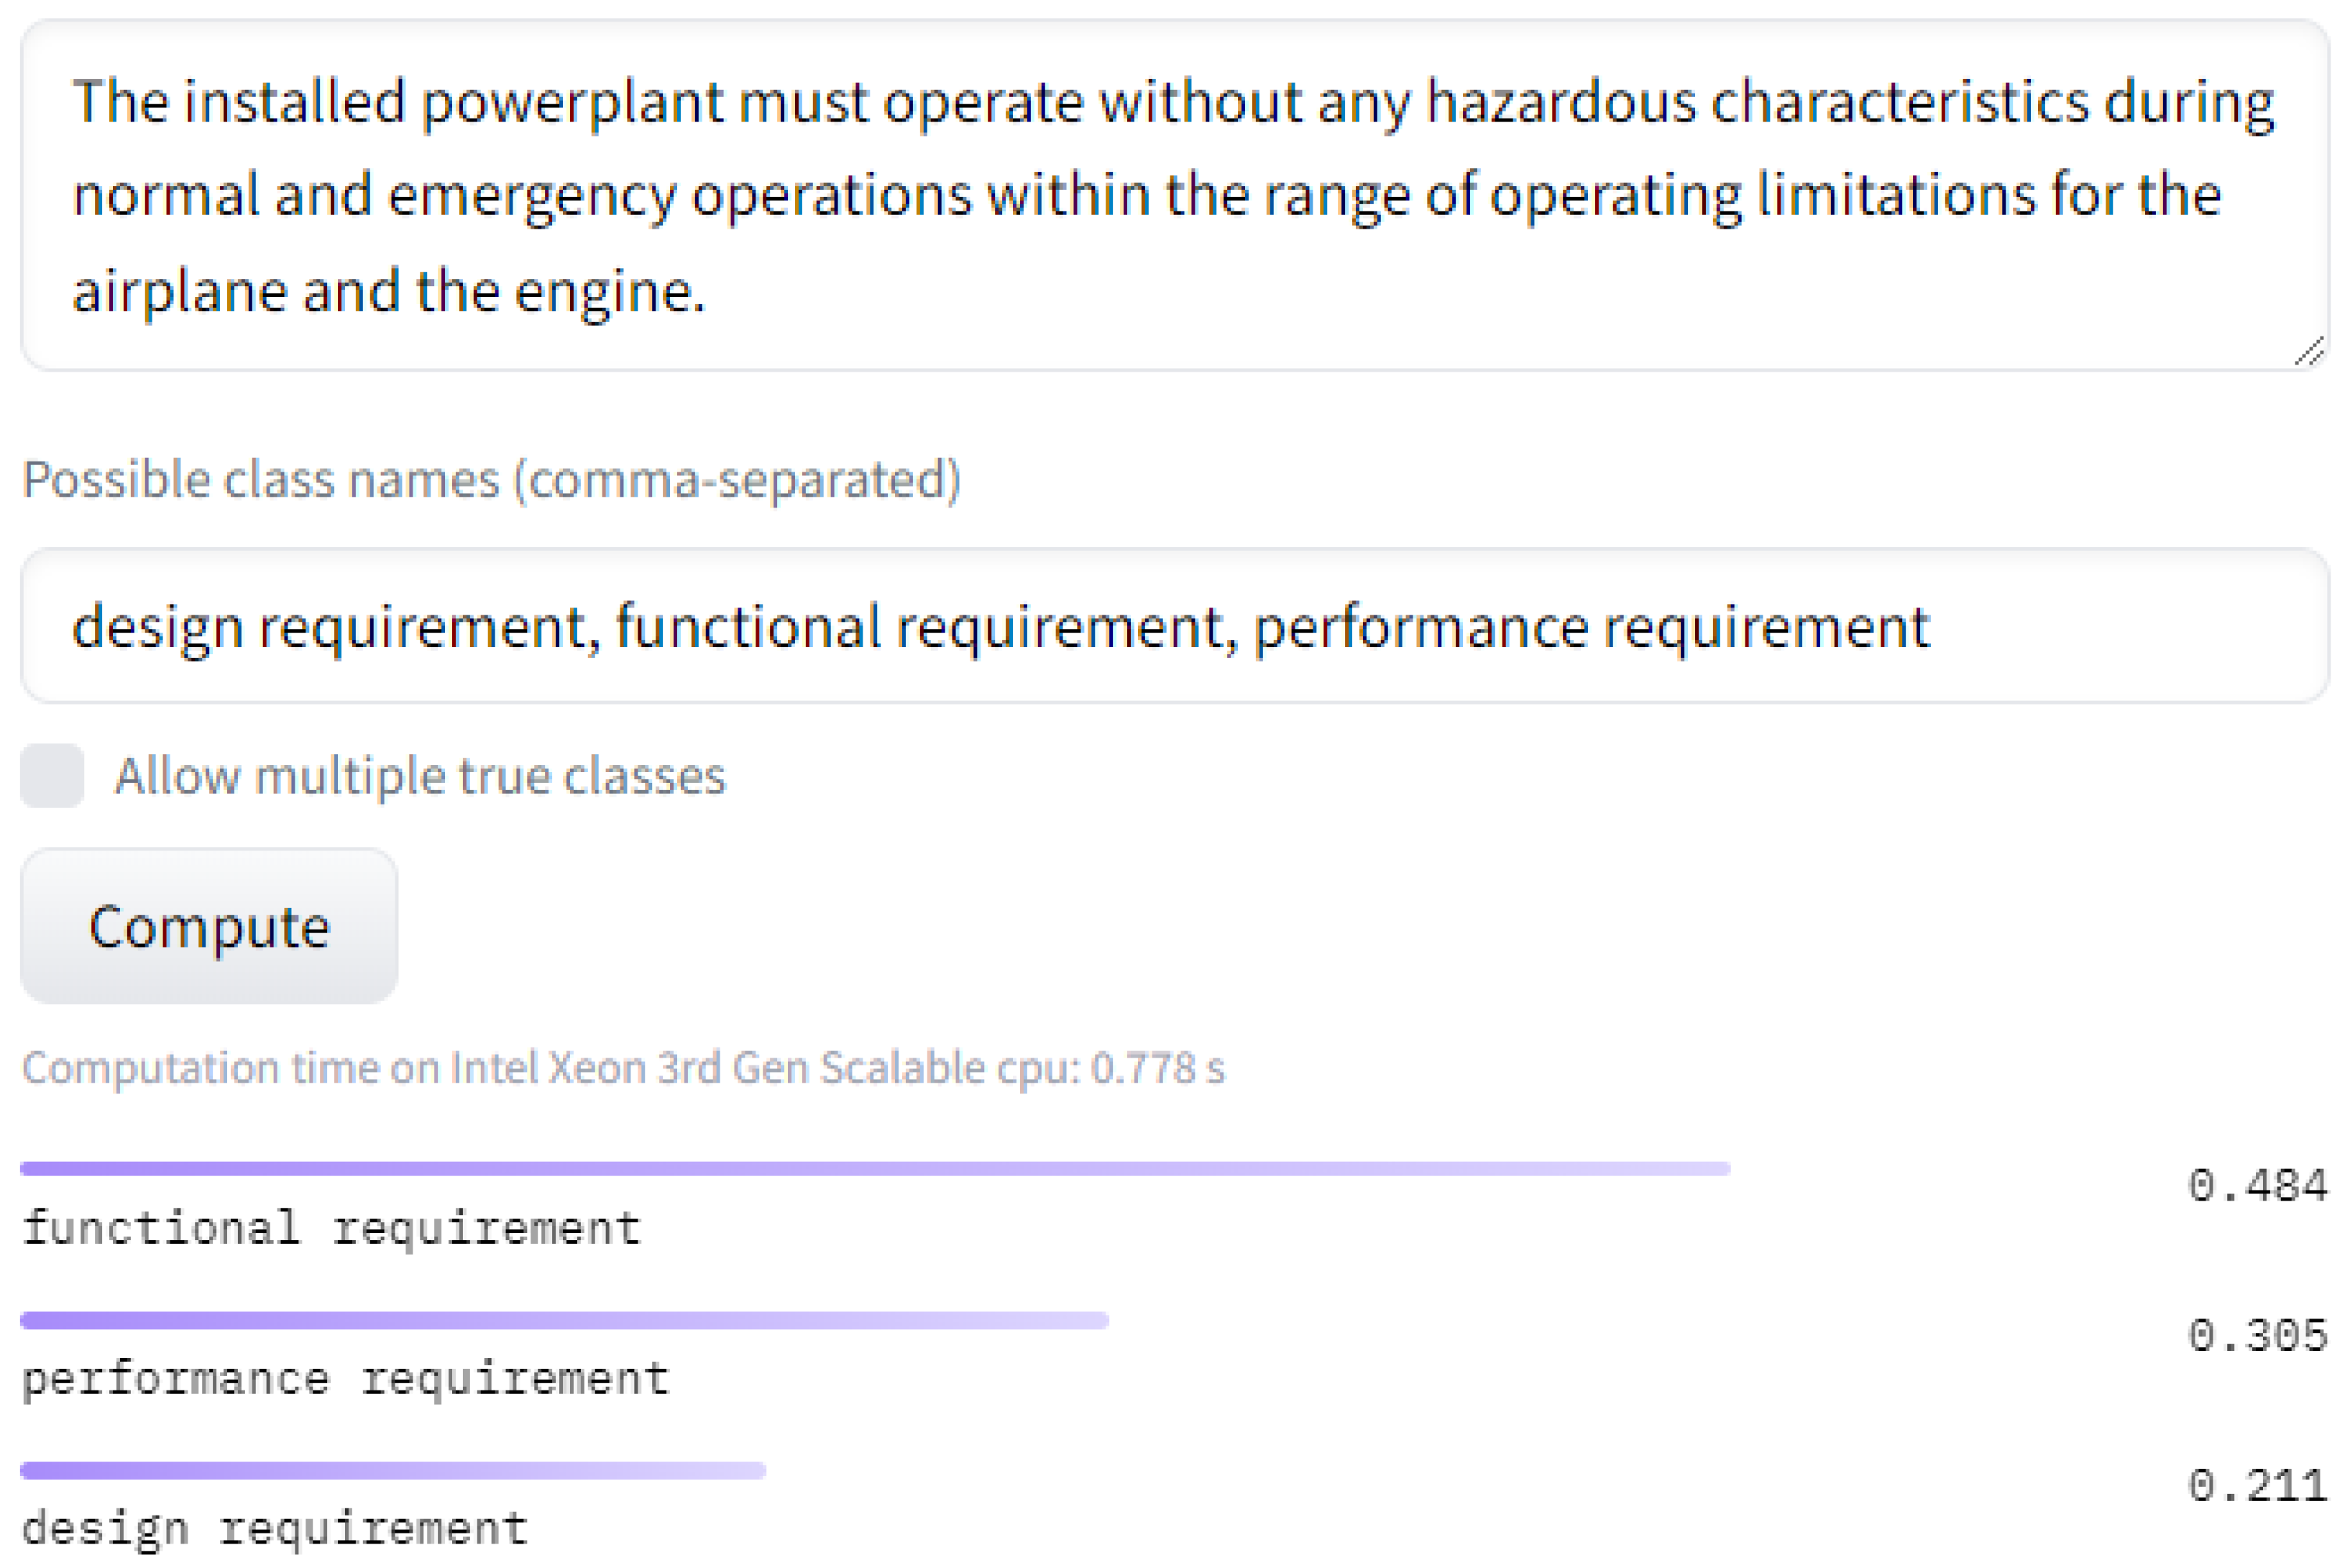Click the 'Possible class names (comma-separated)' label

[491, 479]
